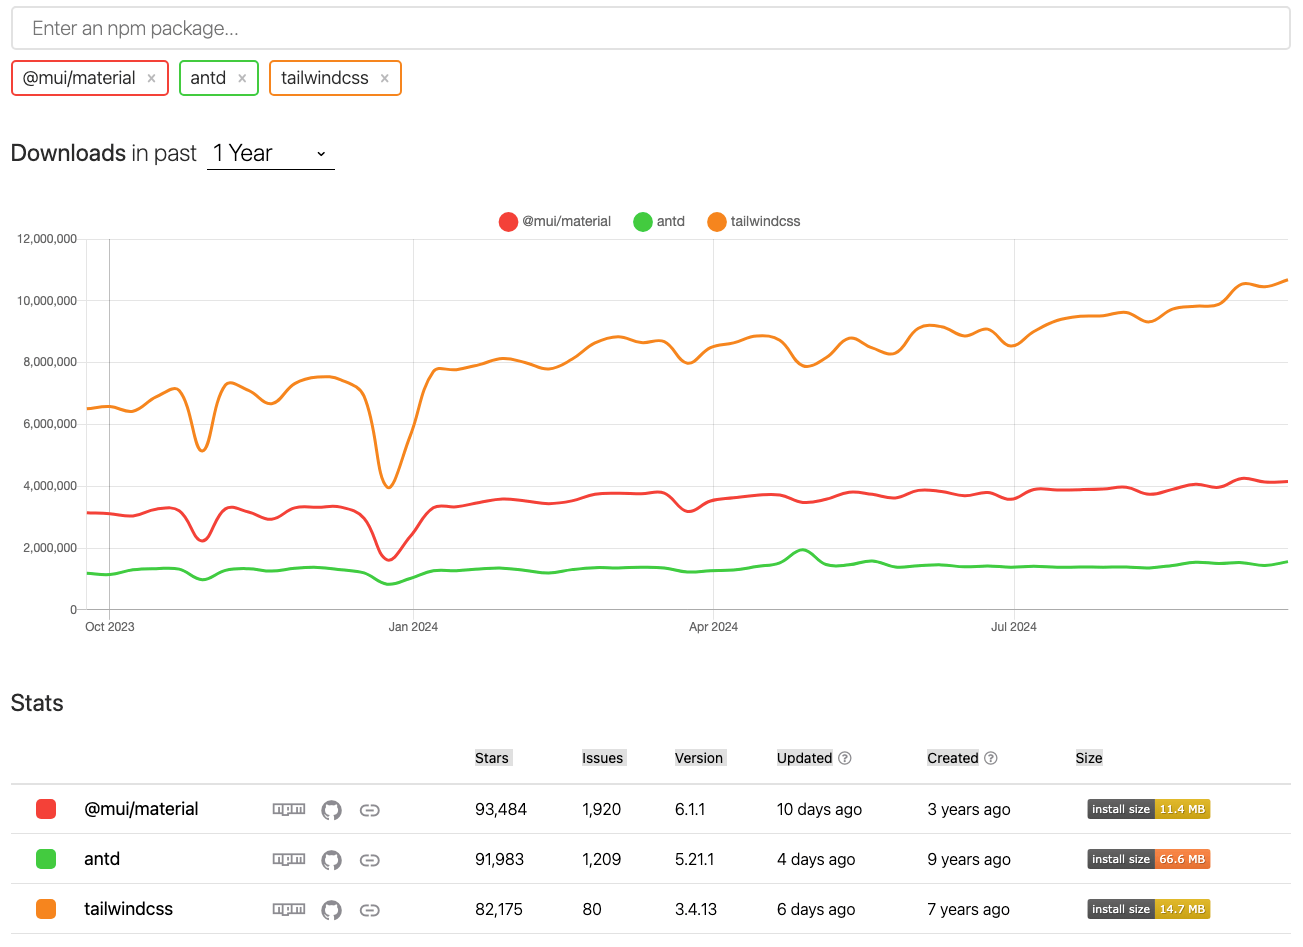Click the 1,920 issues value
Viewport: 1303px width, 947px height.
coord(602,809)
